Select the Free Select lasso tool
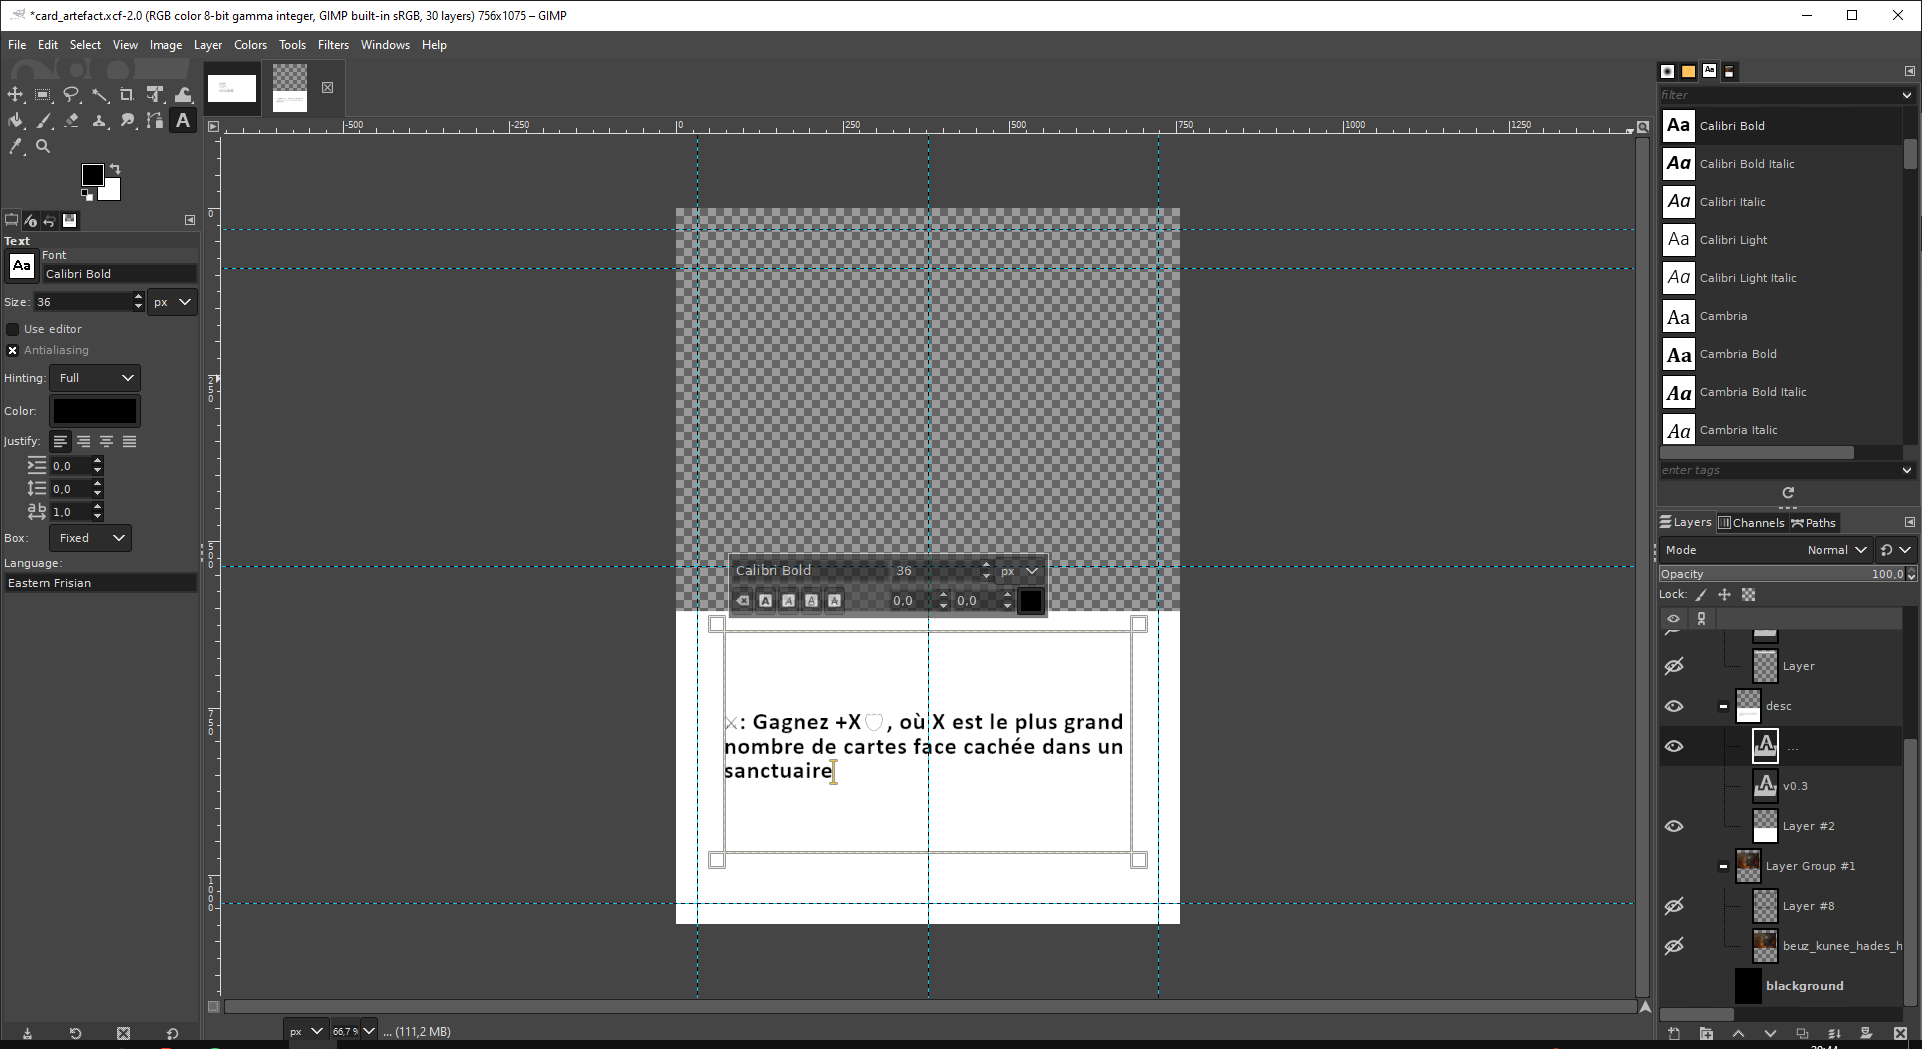The width and height of the screenshot is (1922, 1049). (x=71, y=95)
